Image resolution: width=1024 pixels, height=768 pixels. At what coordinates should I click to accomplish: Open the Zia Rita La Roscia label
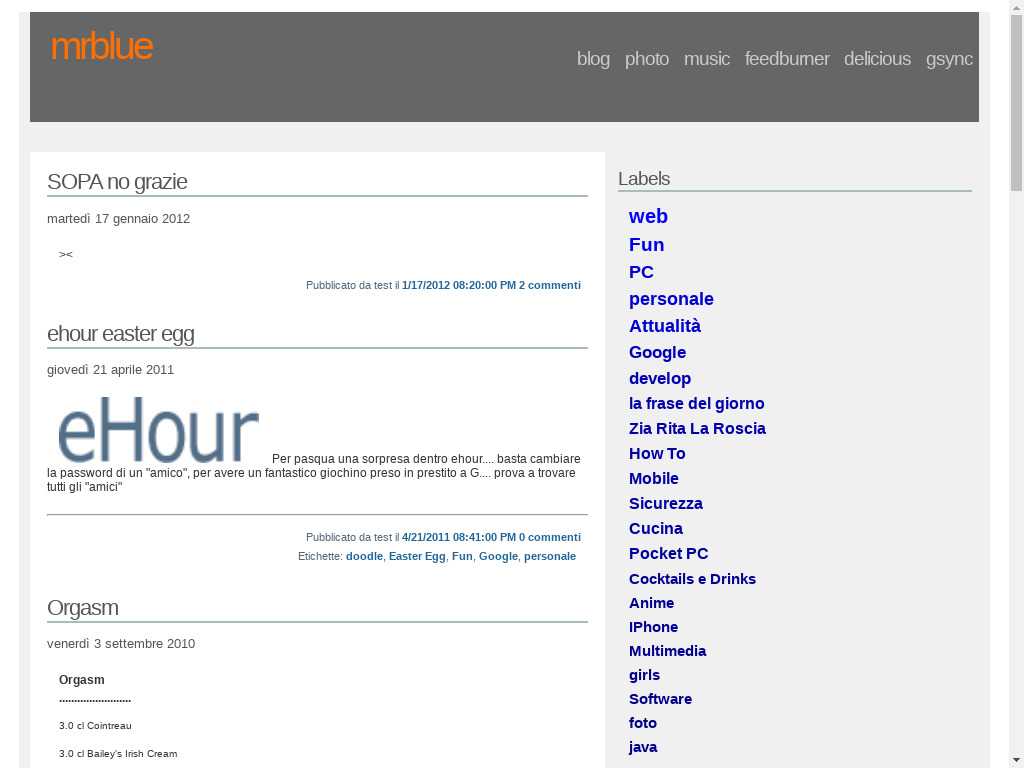pyautogui.click(x=697, y=428)
